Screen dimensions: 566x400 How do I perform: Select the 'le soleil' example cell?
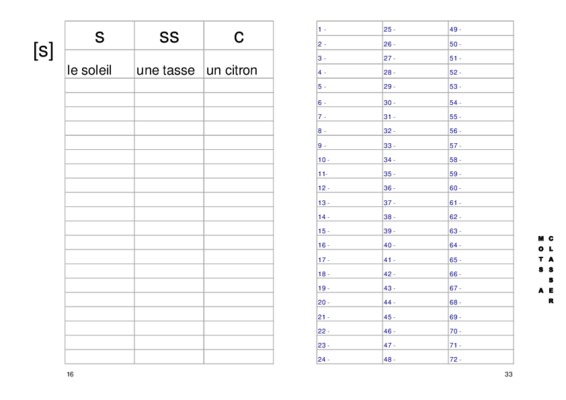(100, 64)
